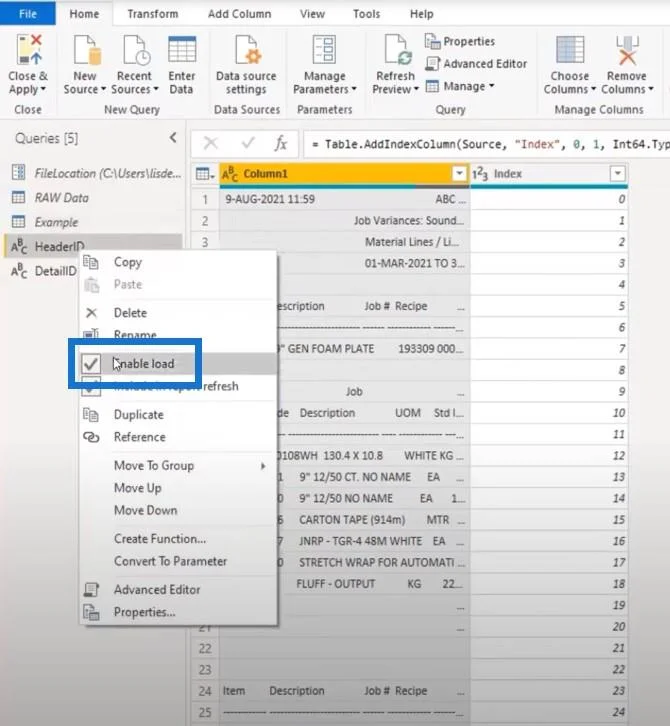Click the New Source icon
Screen dimensions: 670x726
click(87, 50)
